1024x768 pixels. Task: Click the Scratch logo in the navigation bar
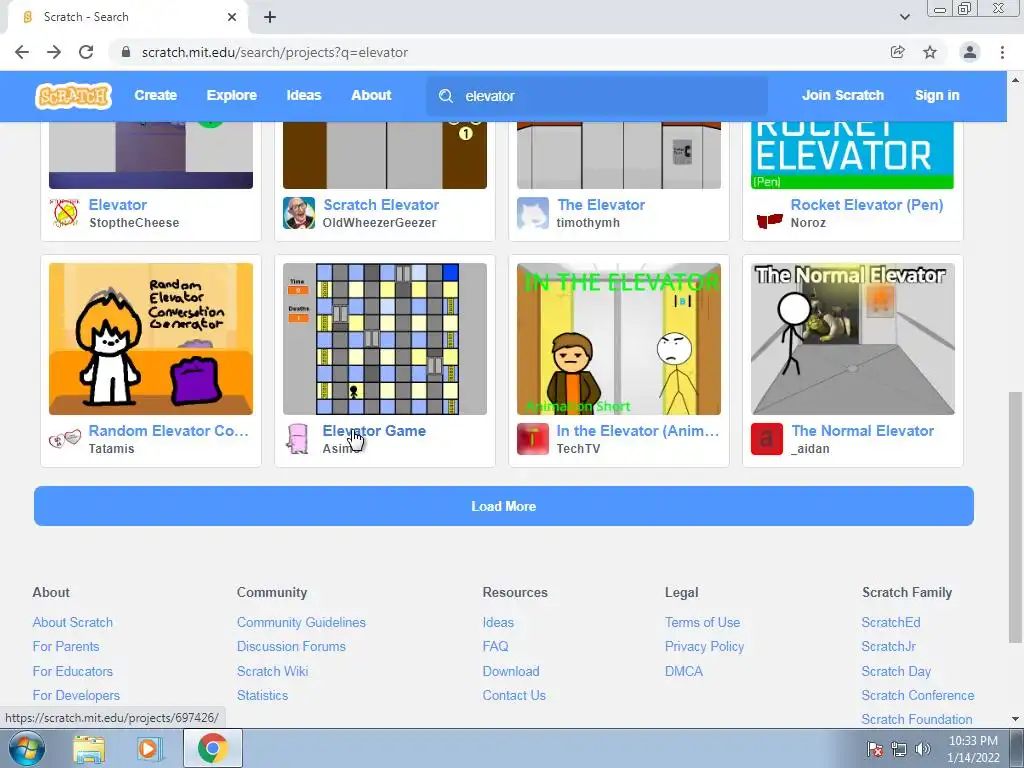[73, 96]
